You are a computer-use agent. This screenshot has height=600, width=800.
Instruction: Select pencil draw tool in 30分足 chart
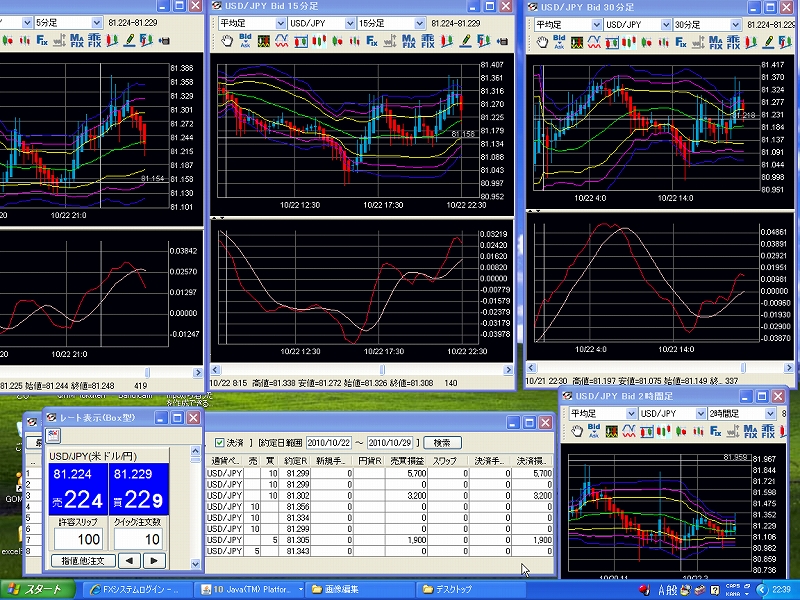(768, 42)
